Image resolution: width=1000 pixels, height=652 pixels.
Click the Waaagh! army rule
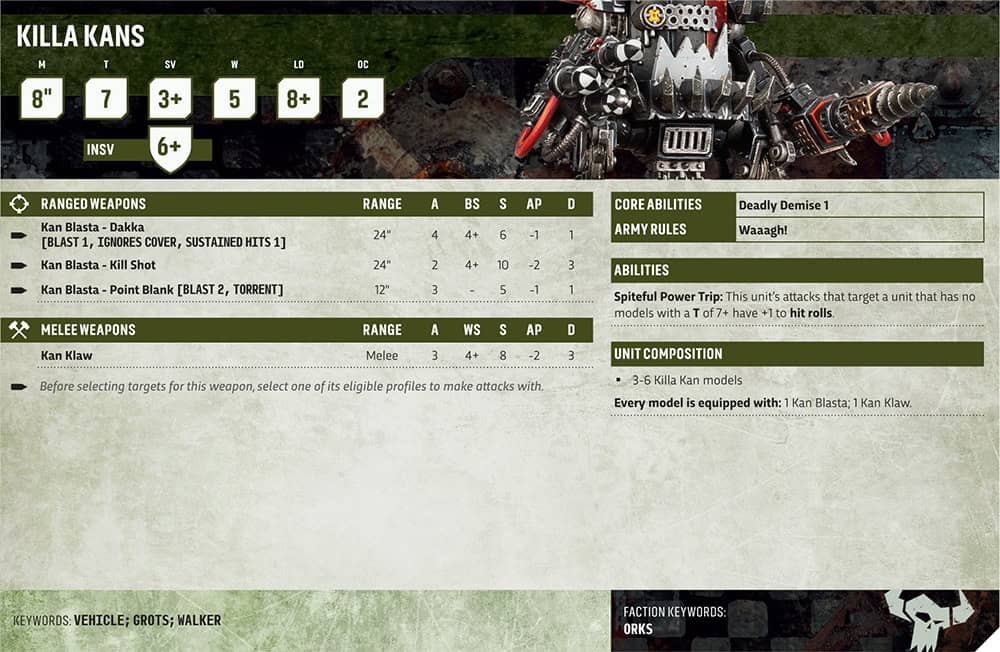pyautogui.click(x=763, y=230)
